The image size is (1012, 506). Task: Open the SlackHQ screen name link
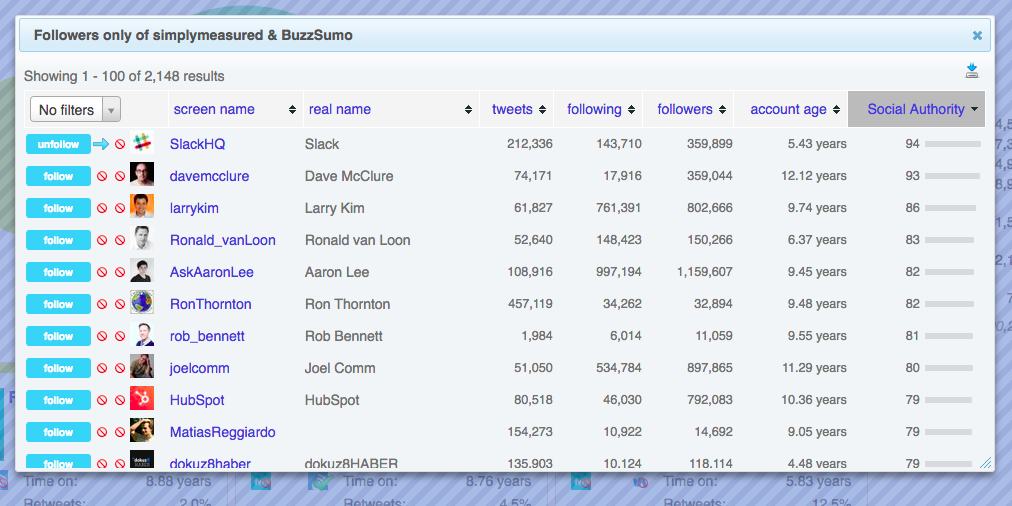tap(197, 144)
